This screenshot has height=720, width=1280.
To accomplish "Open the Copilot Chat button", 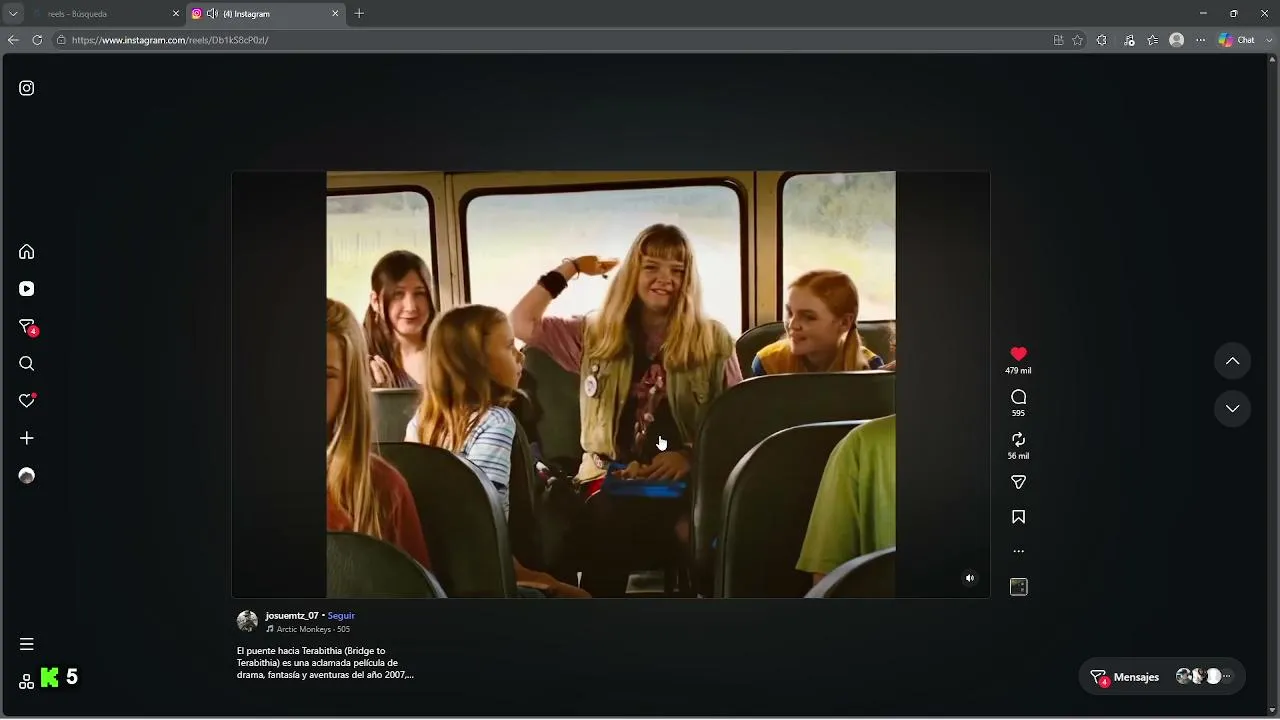I will 1236,40.
